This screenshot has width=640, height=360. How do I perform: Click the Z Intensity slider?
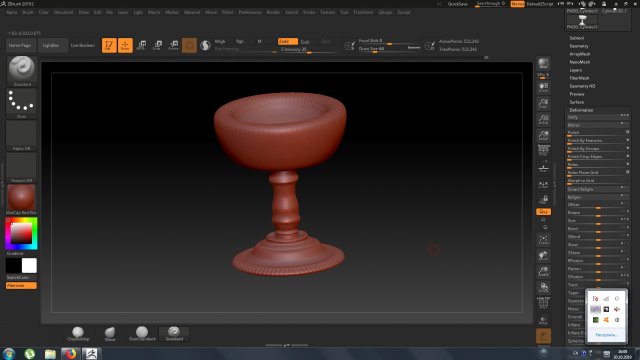point(309,50)
